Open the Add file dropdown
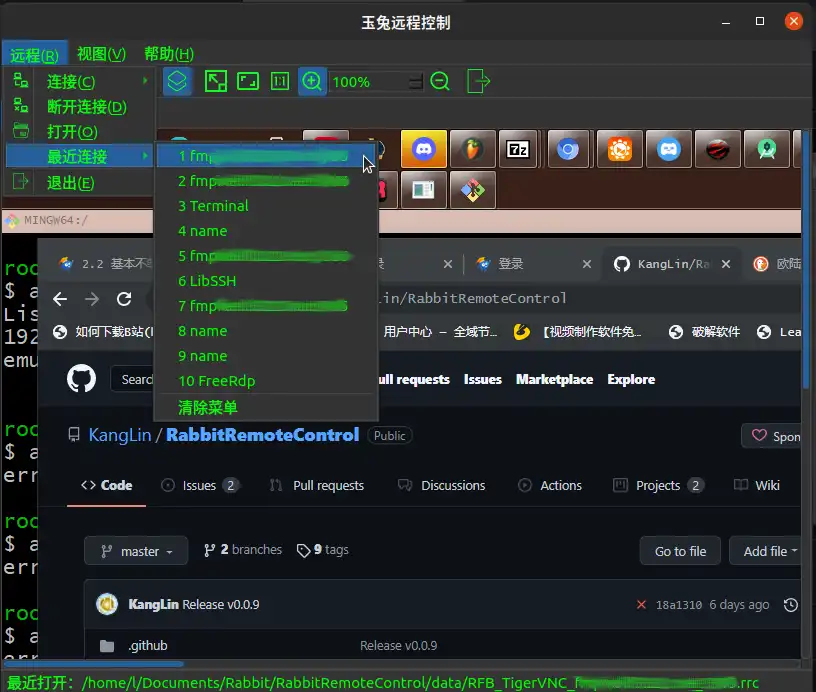 tap(766, 550)
